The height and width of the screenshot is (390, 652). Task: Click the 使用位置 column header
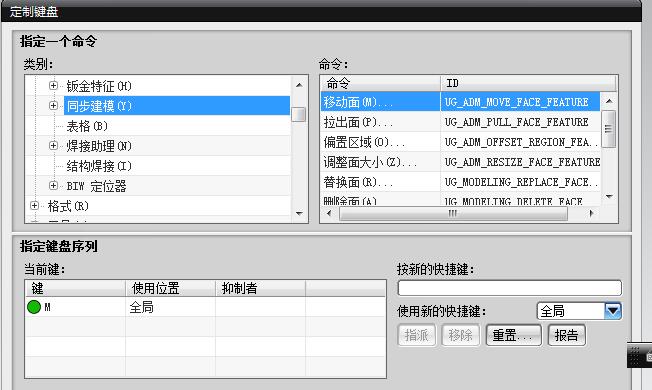tap(170, 288)
